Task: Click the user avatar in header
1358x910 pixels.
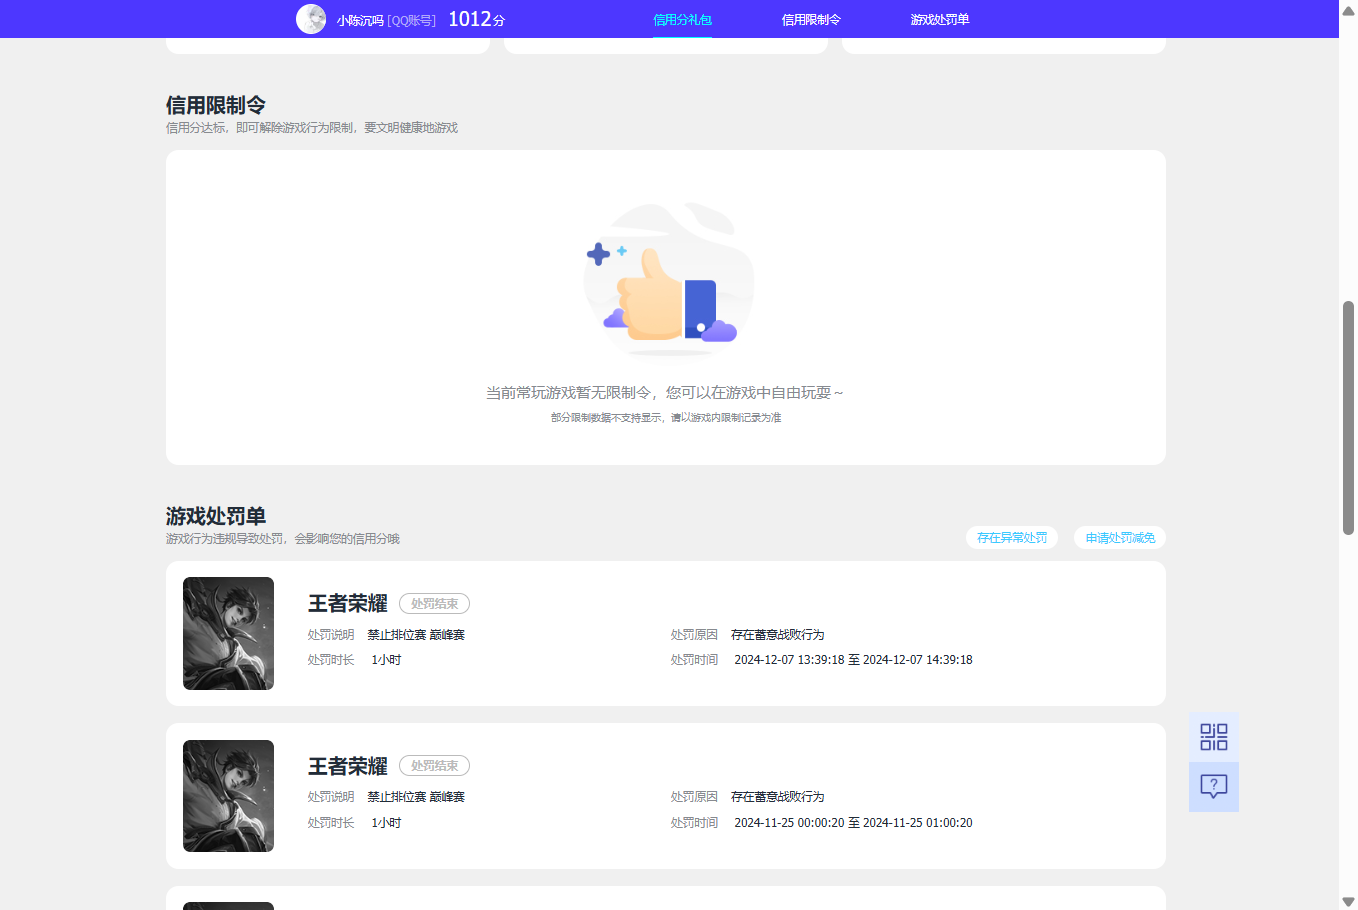Action: coord(311,19)
